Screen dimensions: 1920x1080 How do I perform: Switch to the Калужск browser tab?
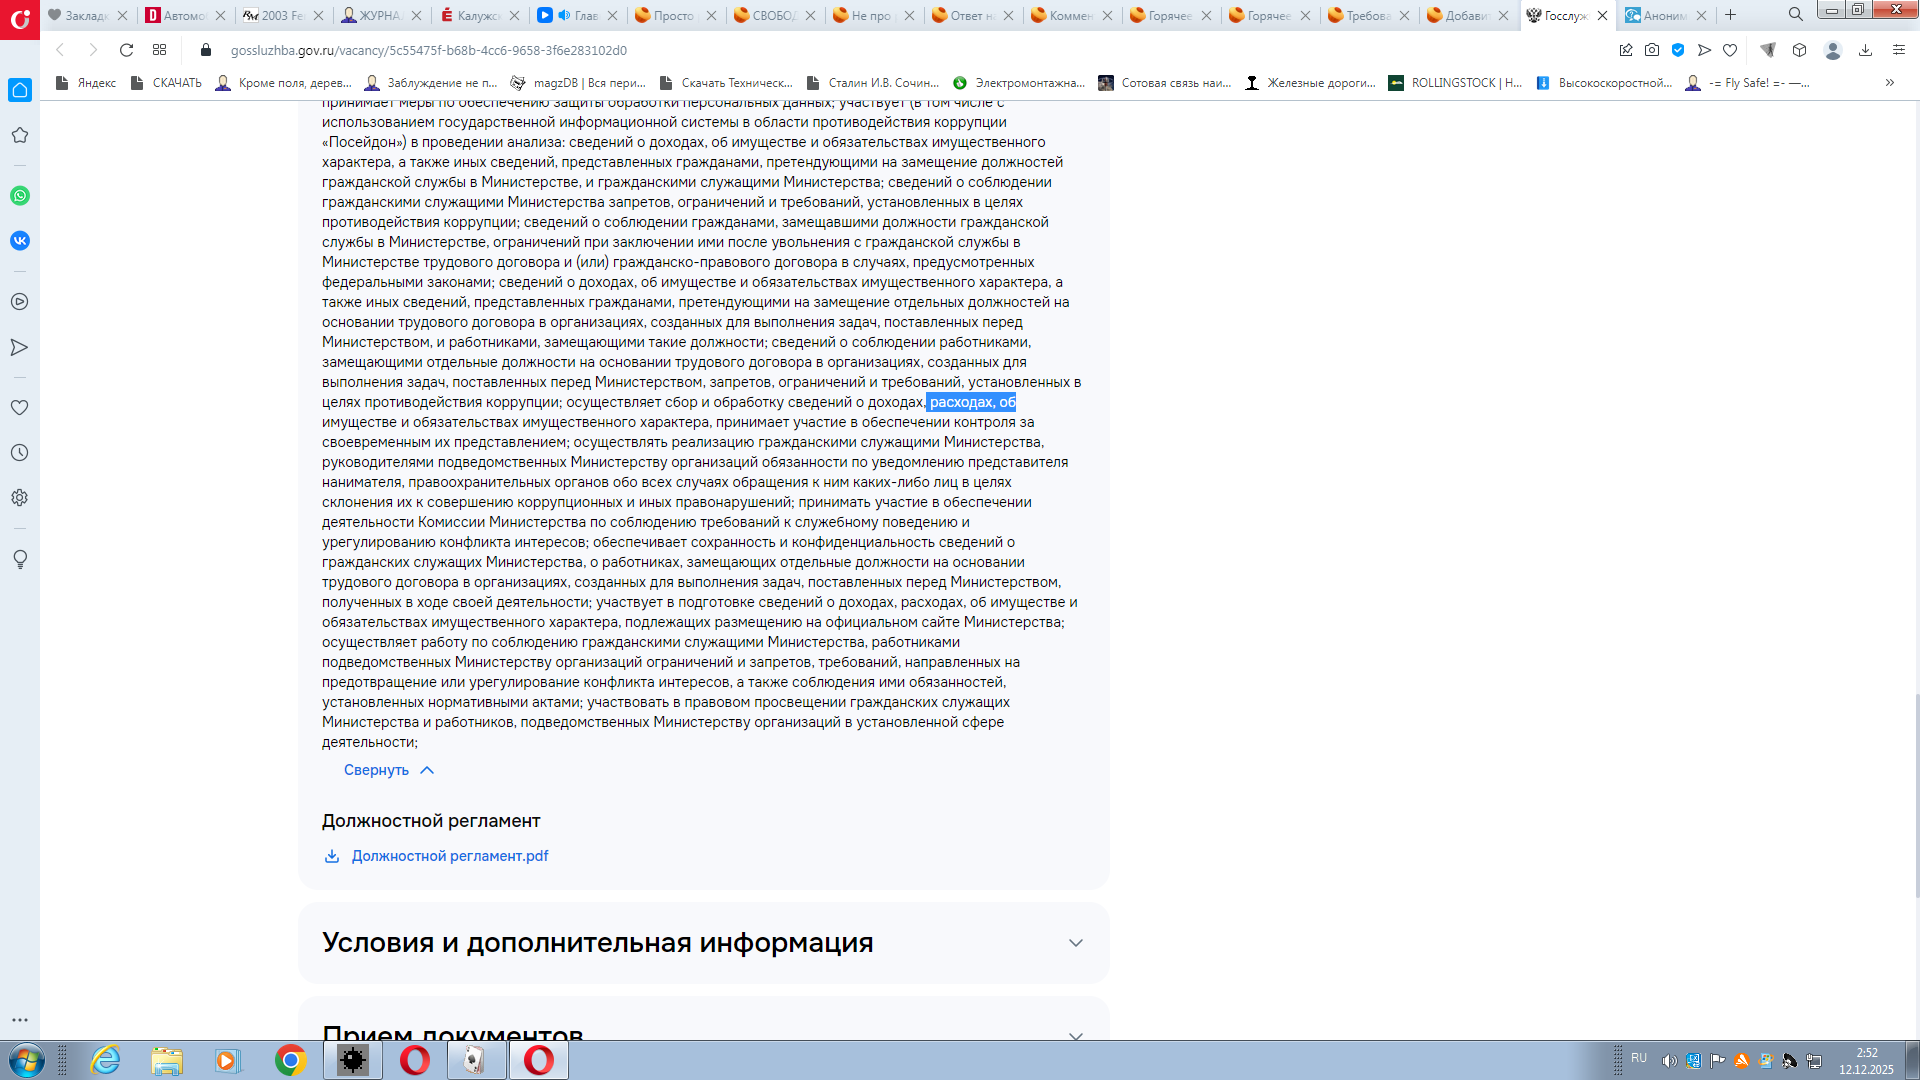[x=477, y=15]
